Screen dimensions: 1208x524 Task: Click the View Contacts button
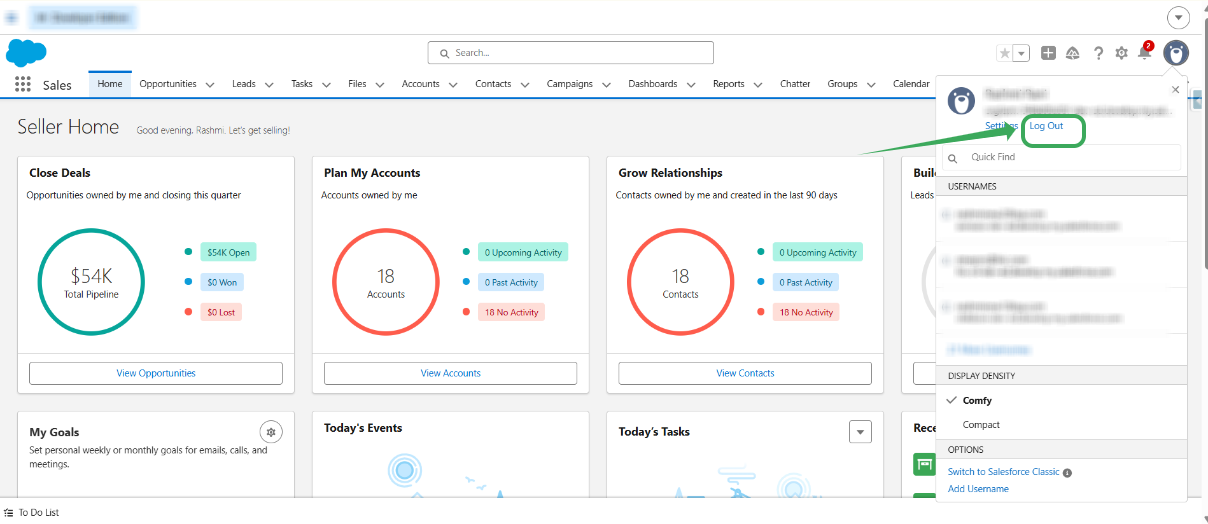click(745, 373)
